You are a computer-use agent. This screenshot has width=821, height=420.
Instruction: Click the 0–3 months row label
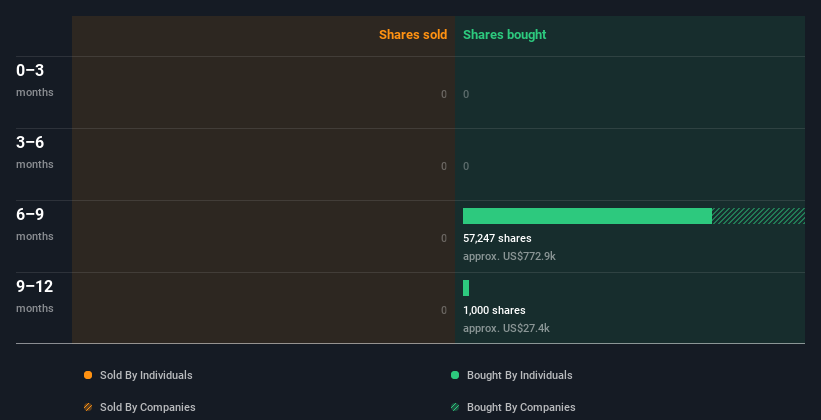[x=35, y=80]
